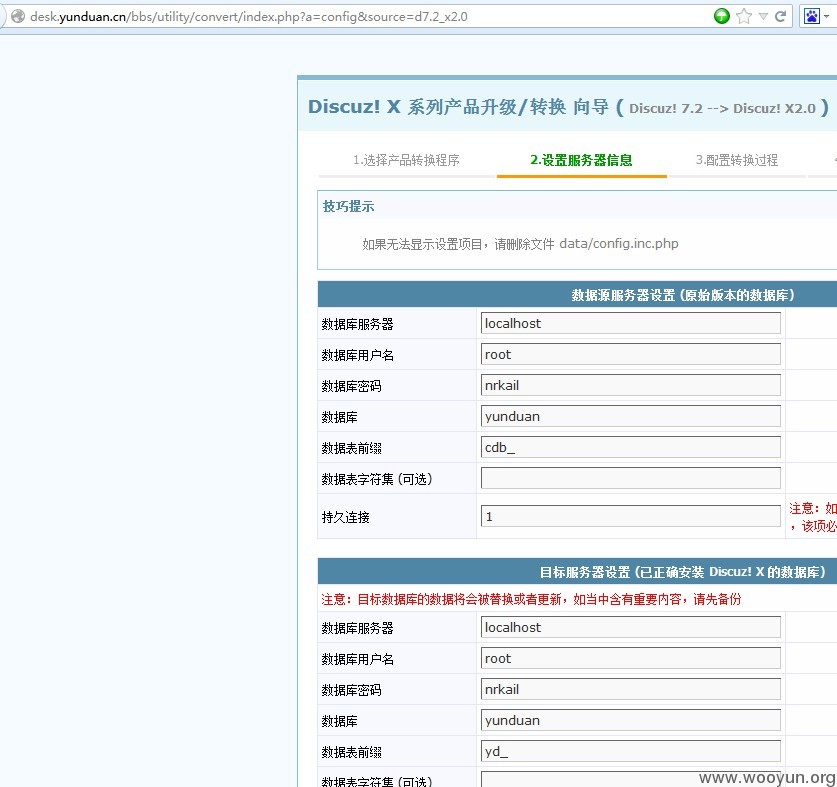837x787 pixels.
Task: Click target 数据表前缀 yd_ field
Action: (630, 751)
